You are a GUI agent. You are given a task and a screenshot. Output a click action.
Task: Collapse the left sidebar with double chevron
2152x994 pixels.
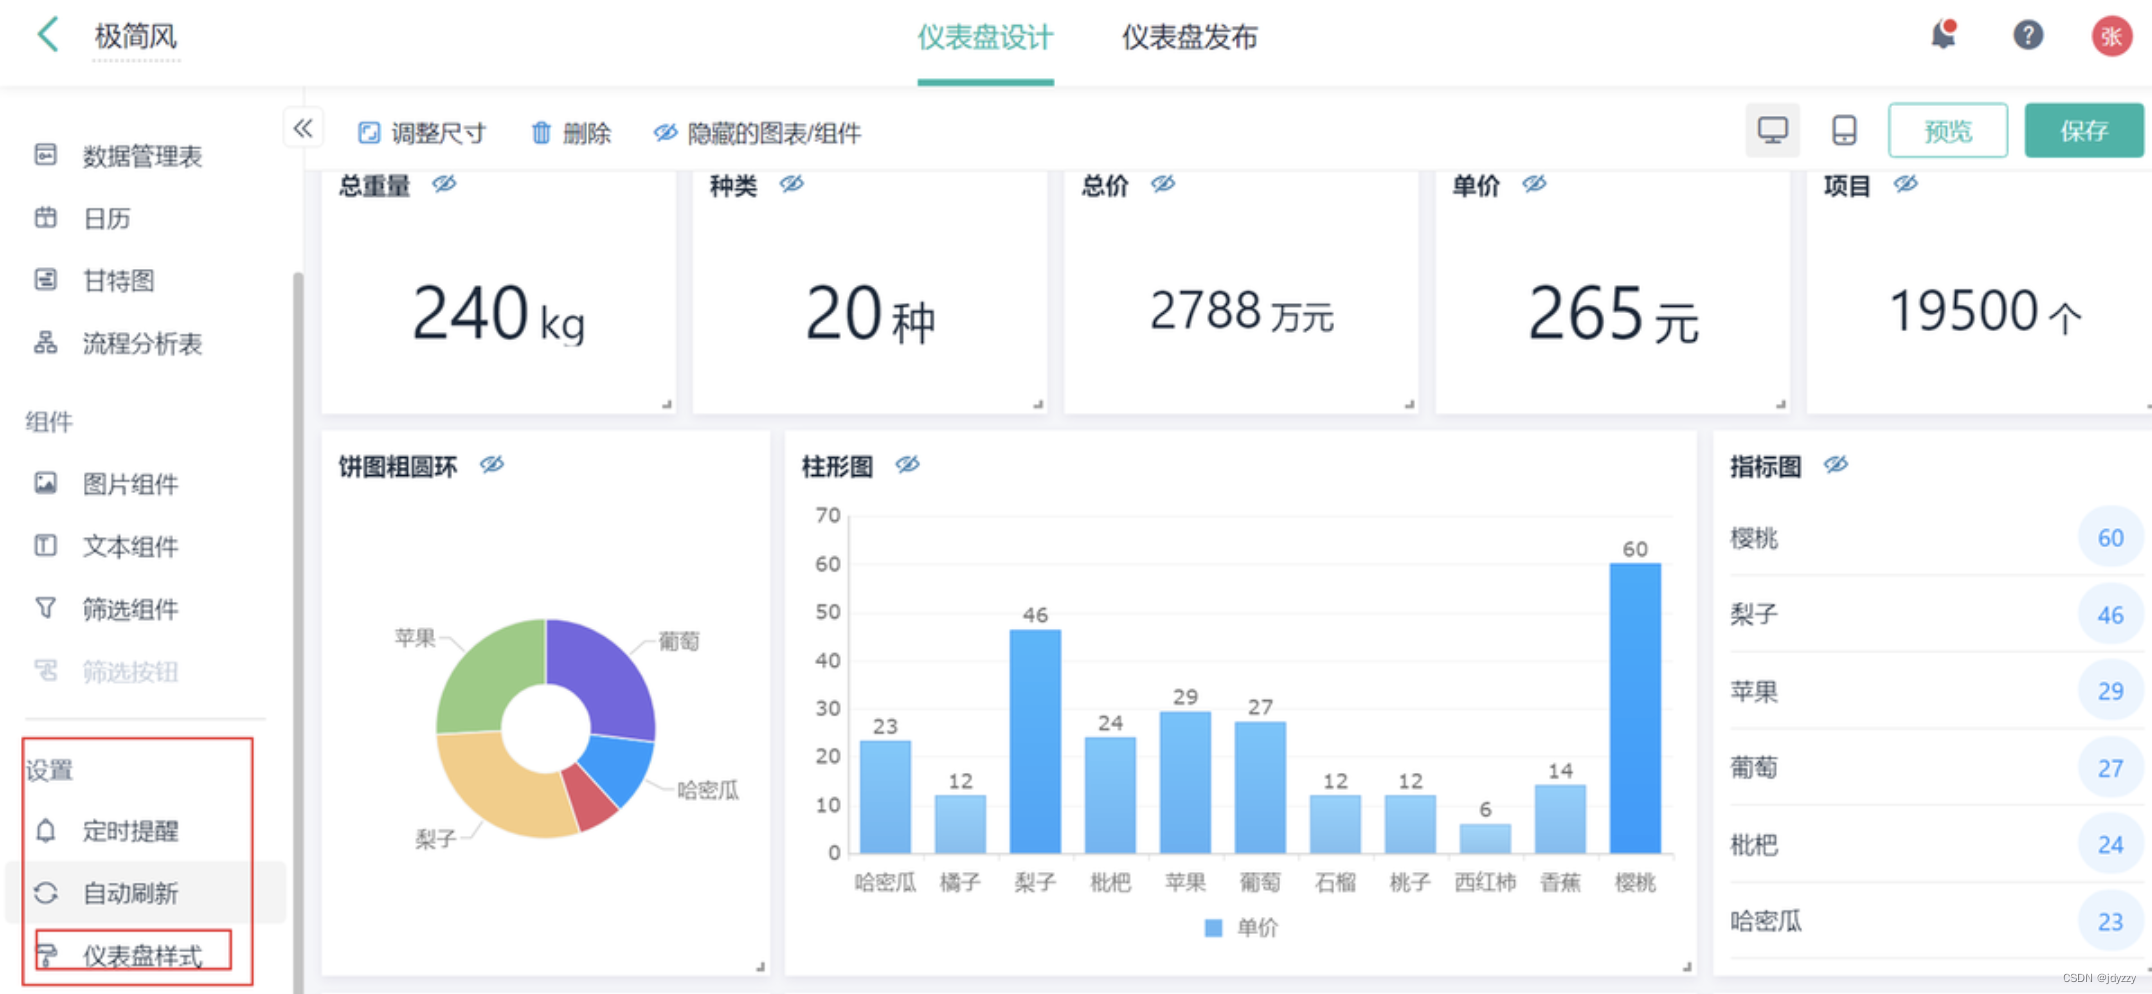[x=303, y=128]
